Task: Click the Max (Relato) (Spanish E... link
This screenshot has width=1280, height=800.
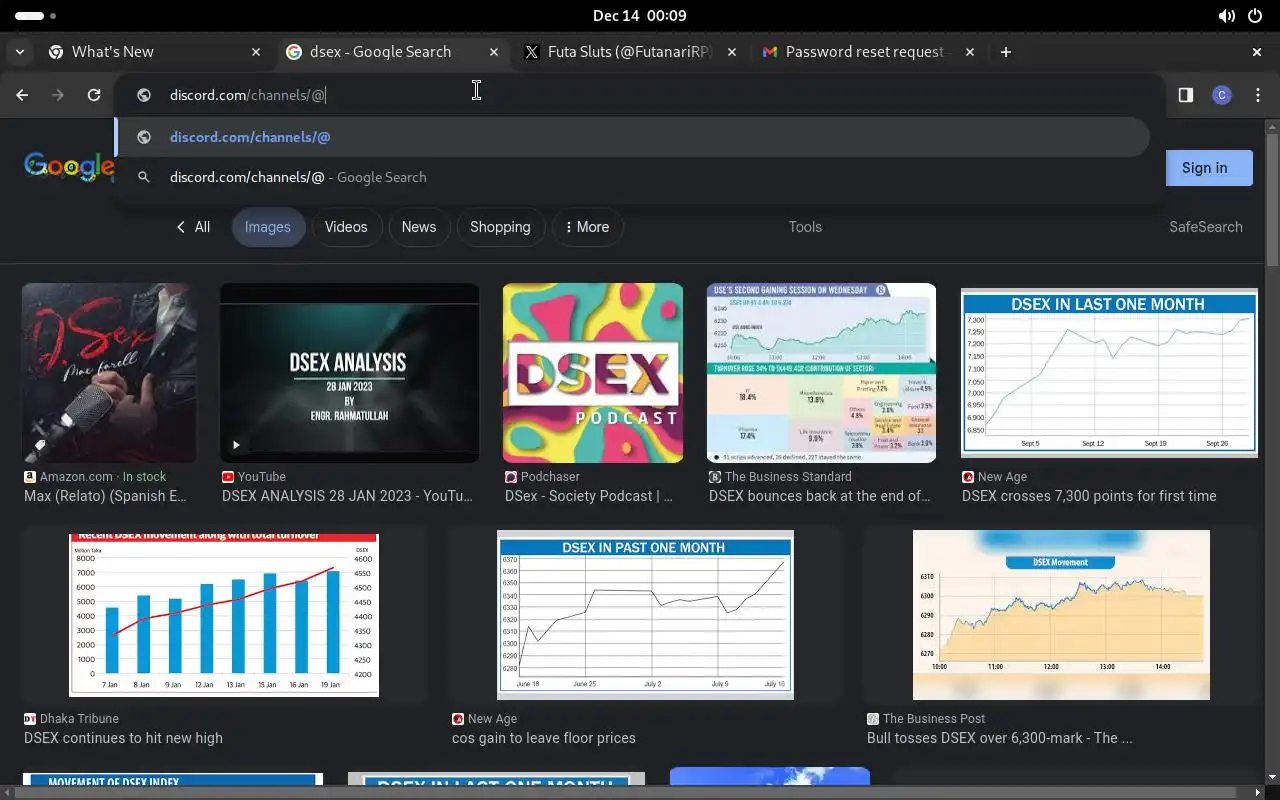Action: [105, 496]
